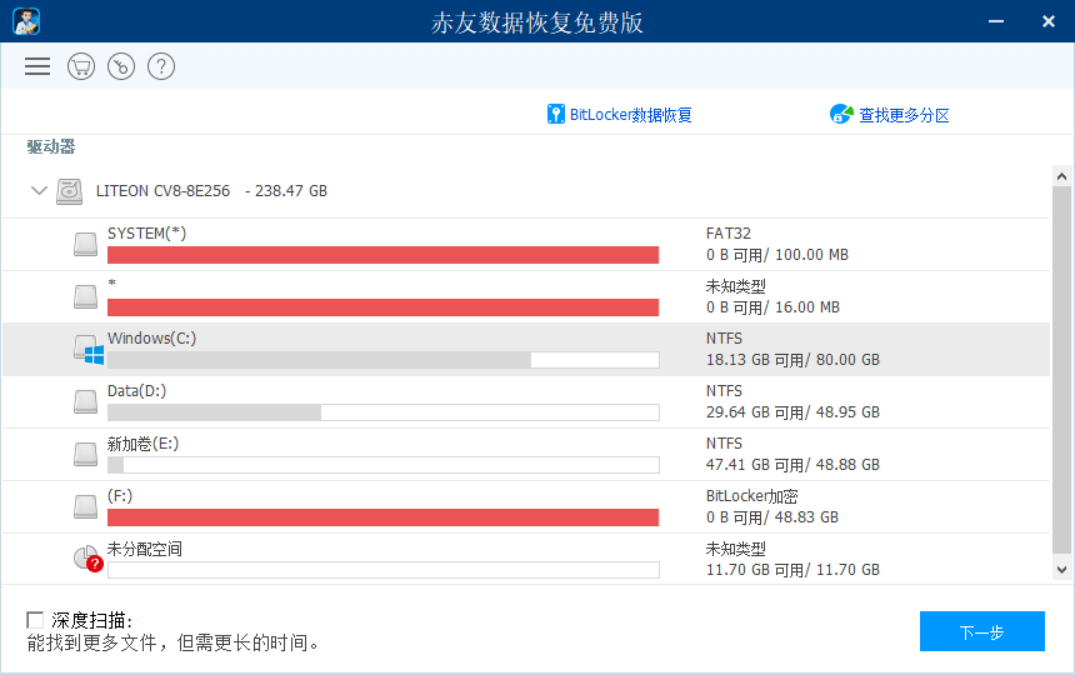This screenshot has height=675, width=1075.
Task: Click the app logo icon in title bar
Action: [26, 21]
